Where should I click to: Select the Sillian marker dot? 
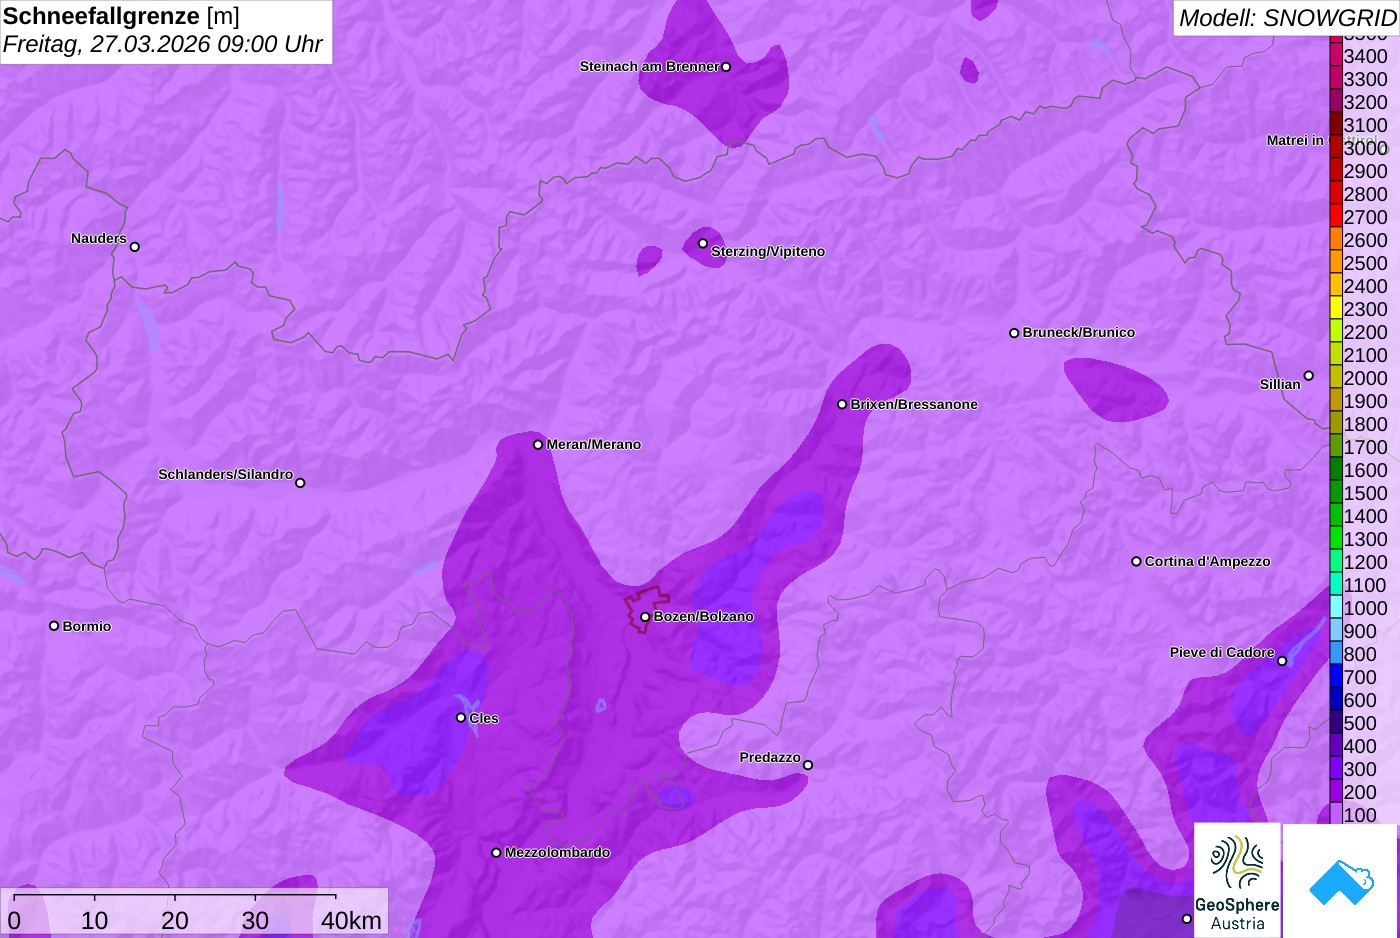click(1309, 376)
